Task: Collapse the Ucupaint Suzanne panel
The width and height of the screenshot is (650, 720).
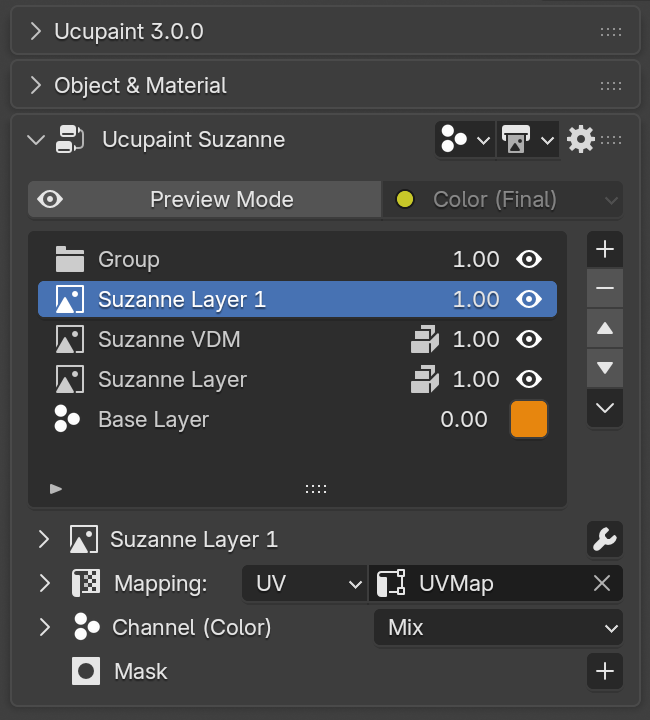Action: click(x=36, y=140)
